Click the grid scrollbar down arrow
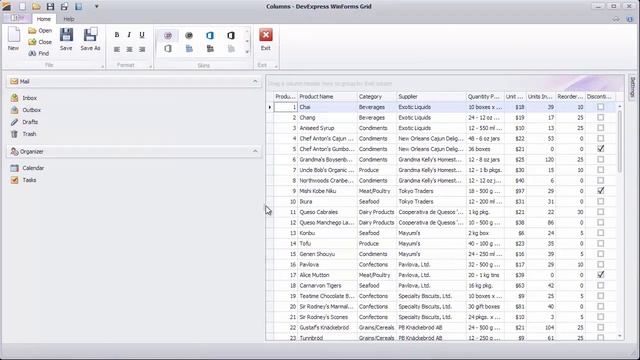 [620, 336]
